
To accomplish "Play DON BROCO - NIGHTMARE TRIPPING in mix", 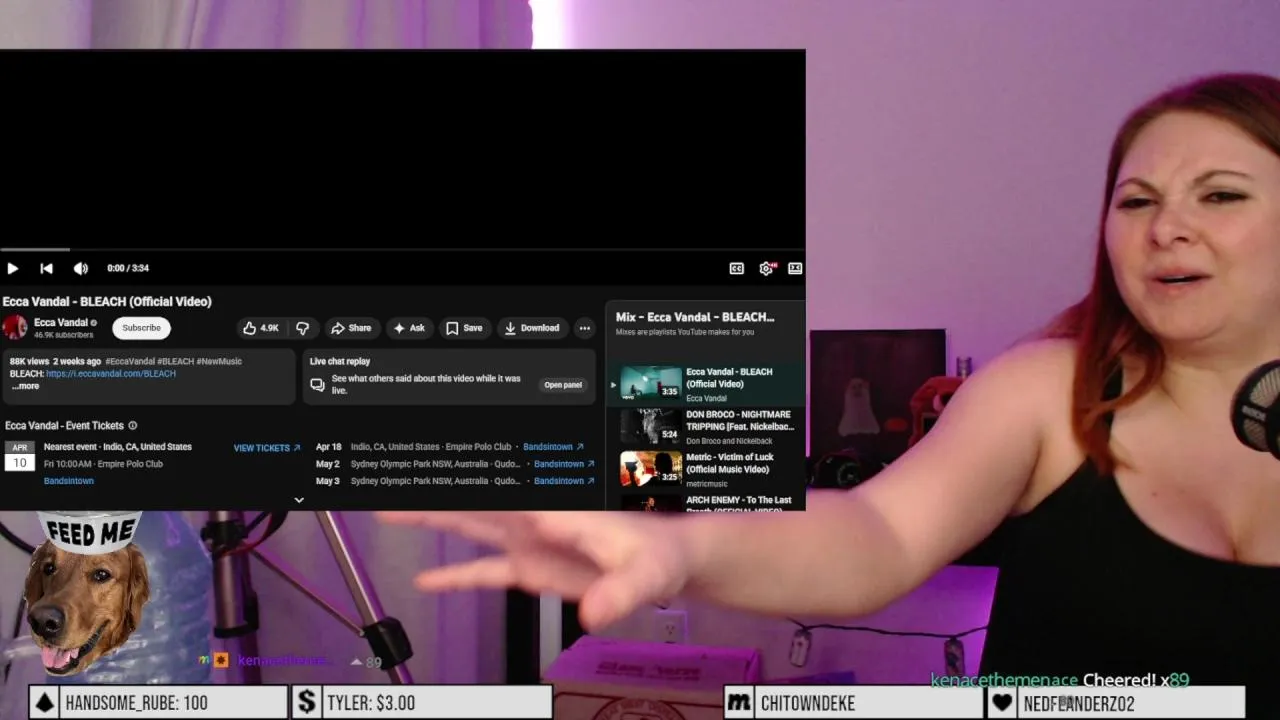I will click(704, 427).
